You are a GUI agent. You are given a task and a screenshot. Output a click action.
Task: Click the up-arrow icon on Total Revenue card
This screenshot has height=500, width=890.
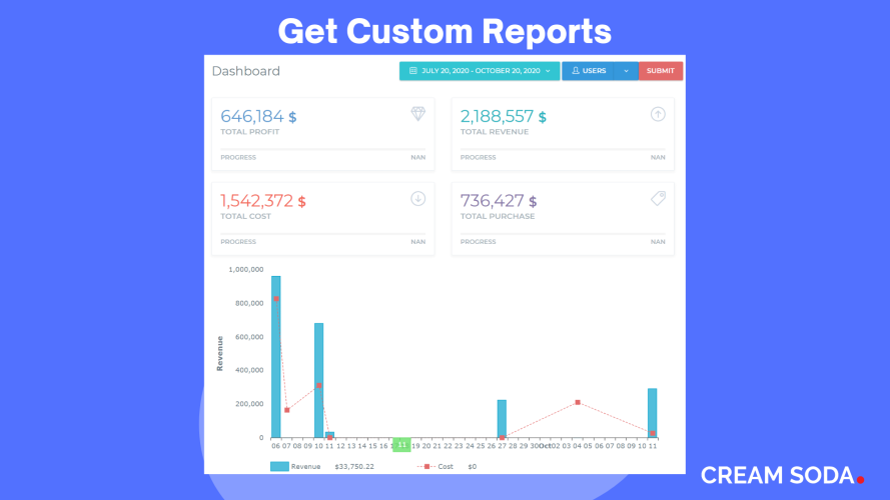pyautogui.click(x=658, y=114)
